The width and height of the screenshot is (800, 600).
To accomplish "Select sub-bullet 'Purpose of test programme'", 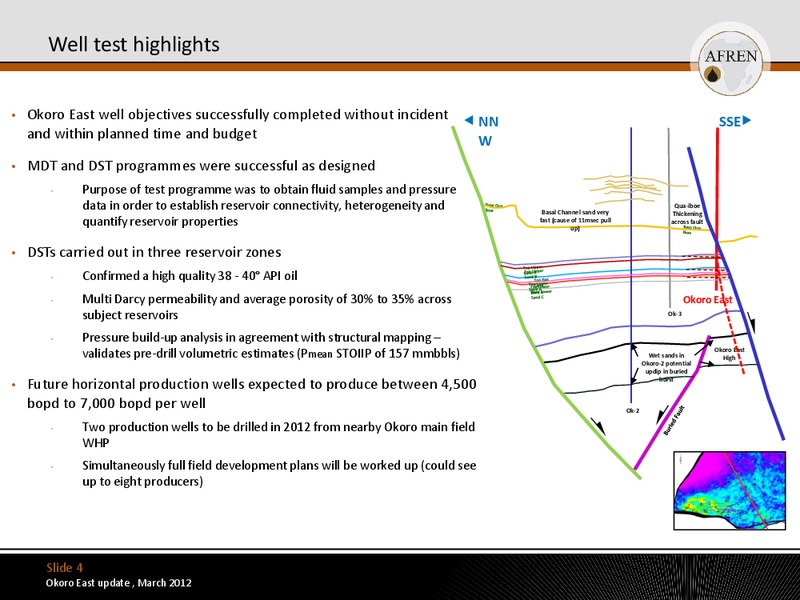I will tap(269, 205).
